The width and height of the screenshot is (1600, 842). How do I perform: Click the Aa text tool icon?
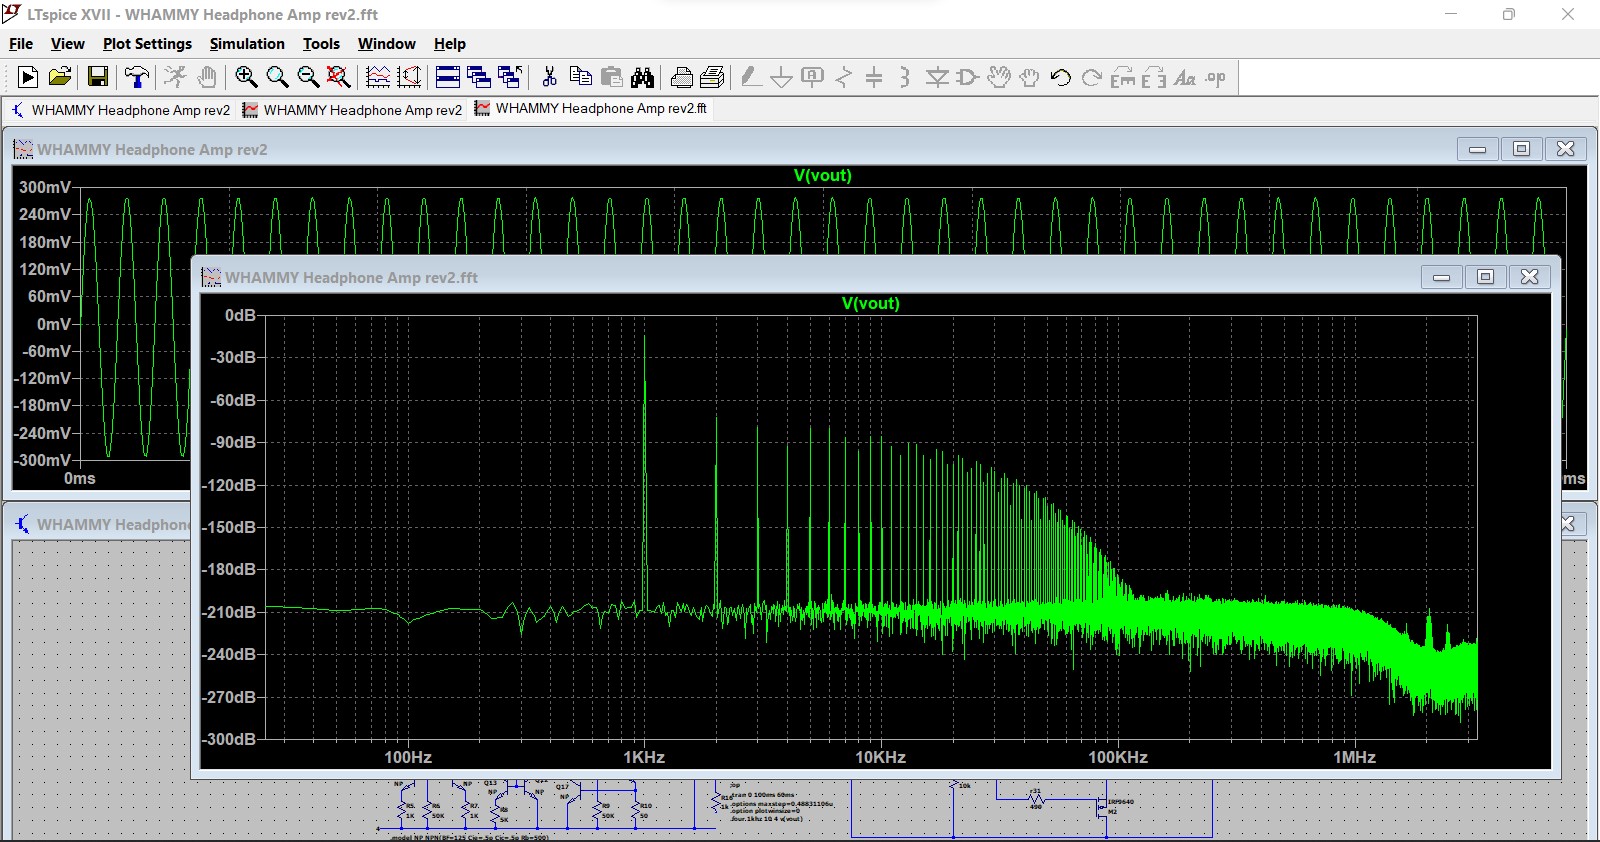pyautogui.click(x=1185, y=77)
